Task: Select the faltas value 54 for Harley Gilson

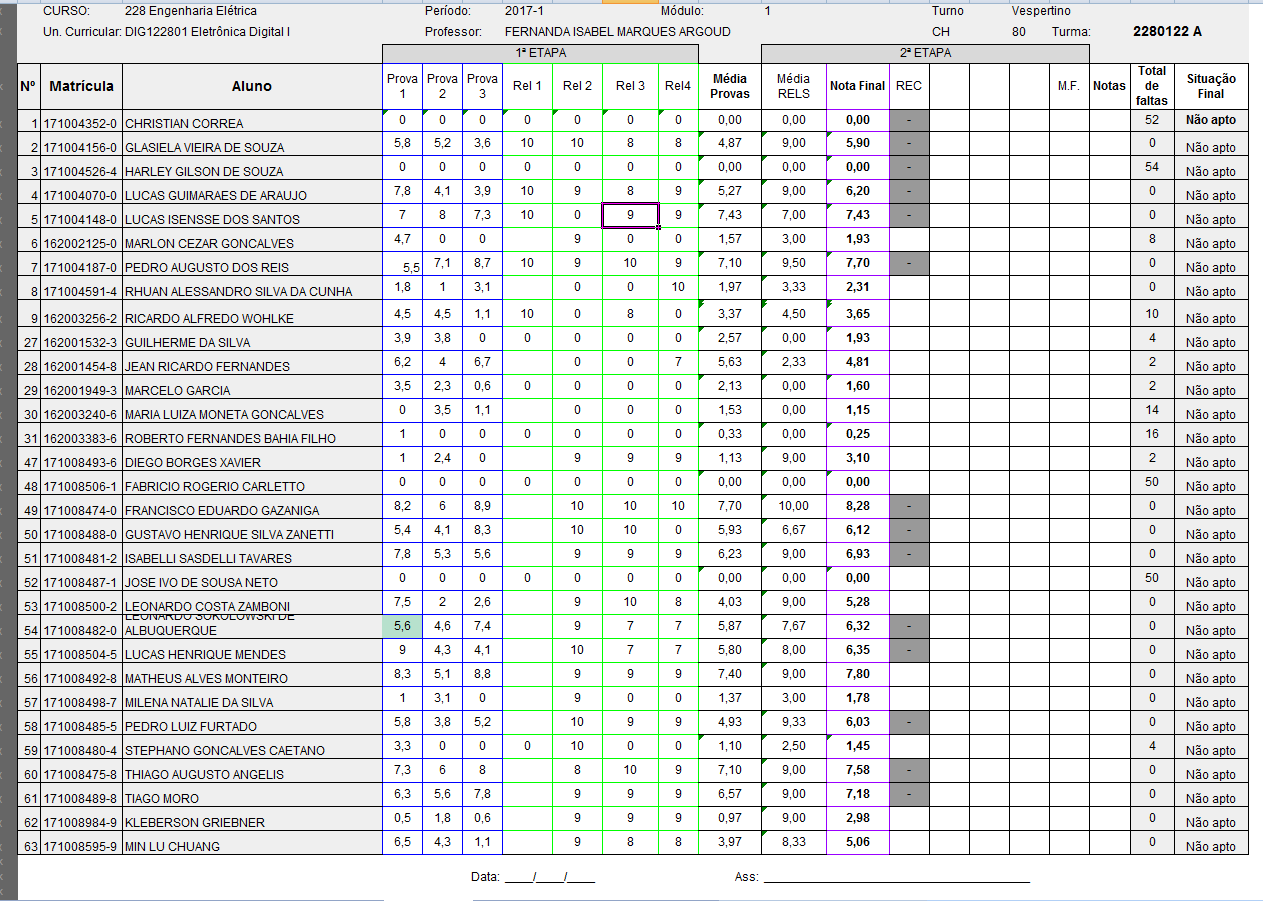Action: click(1152, 167)
